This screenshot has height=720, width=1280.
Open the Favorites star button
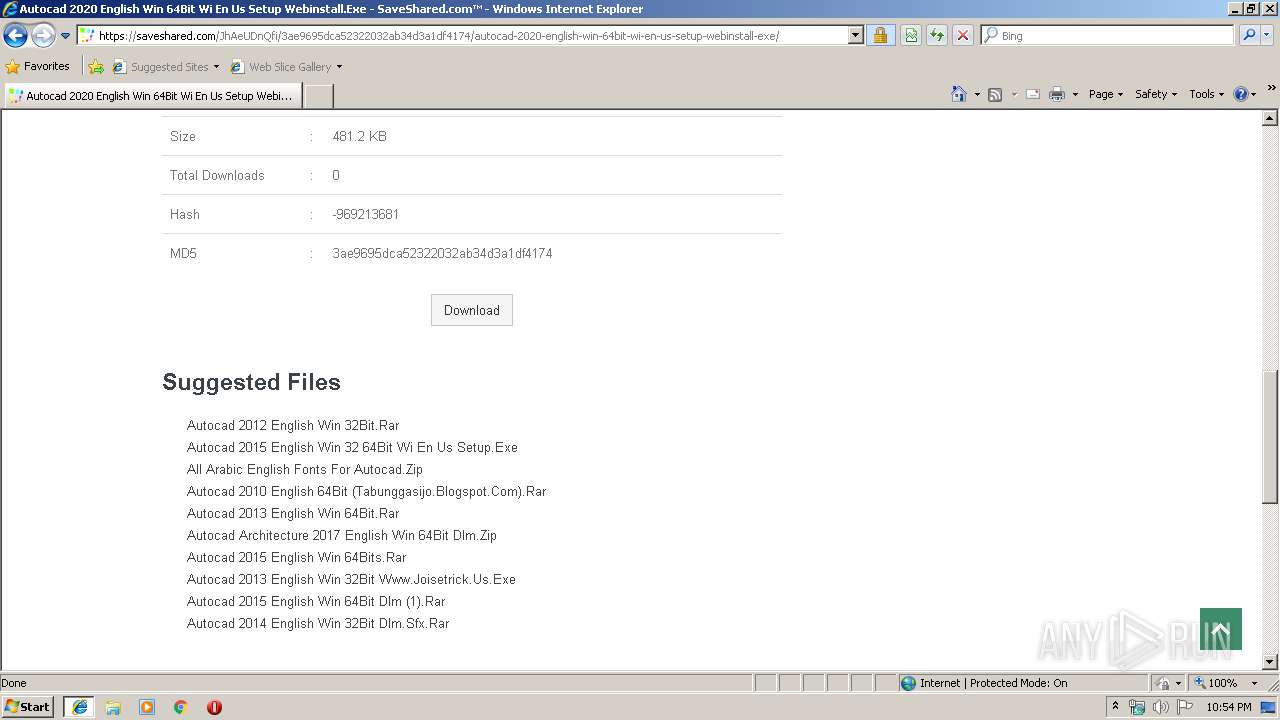[38, 67]
